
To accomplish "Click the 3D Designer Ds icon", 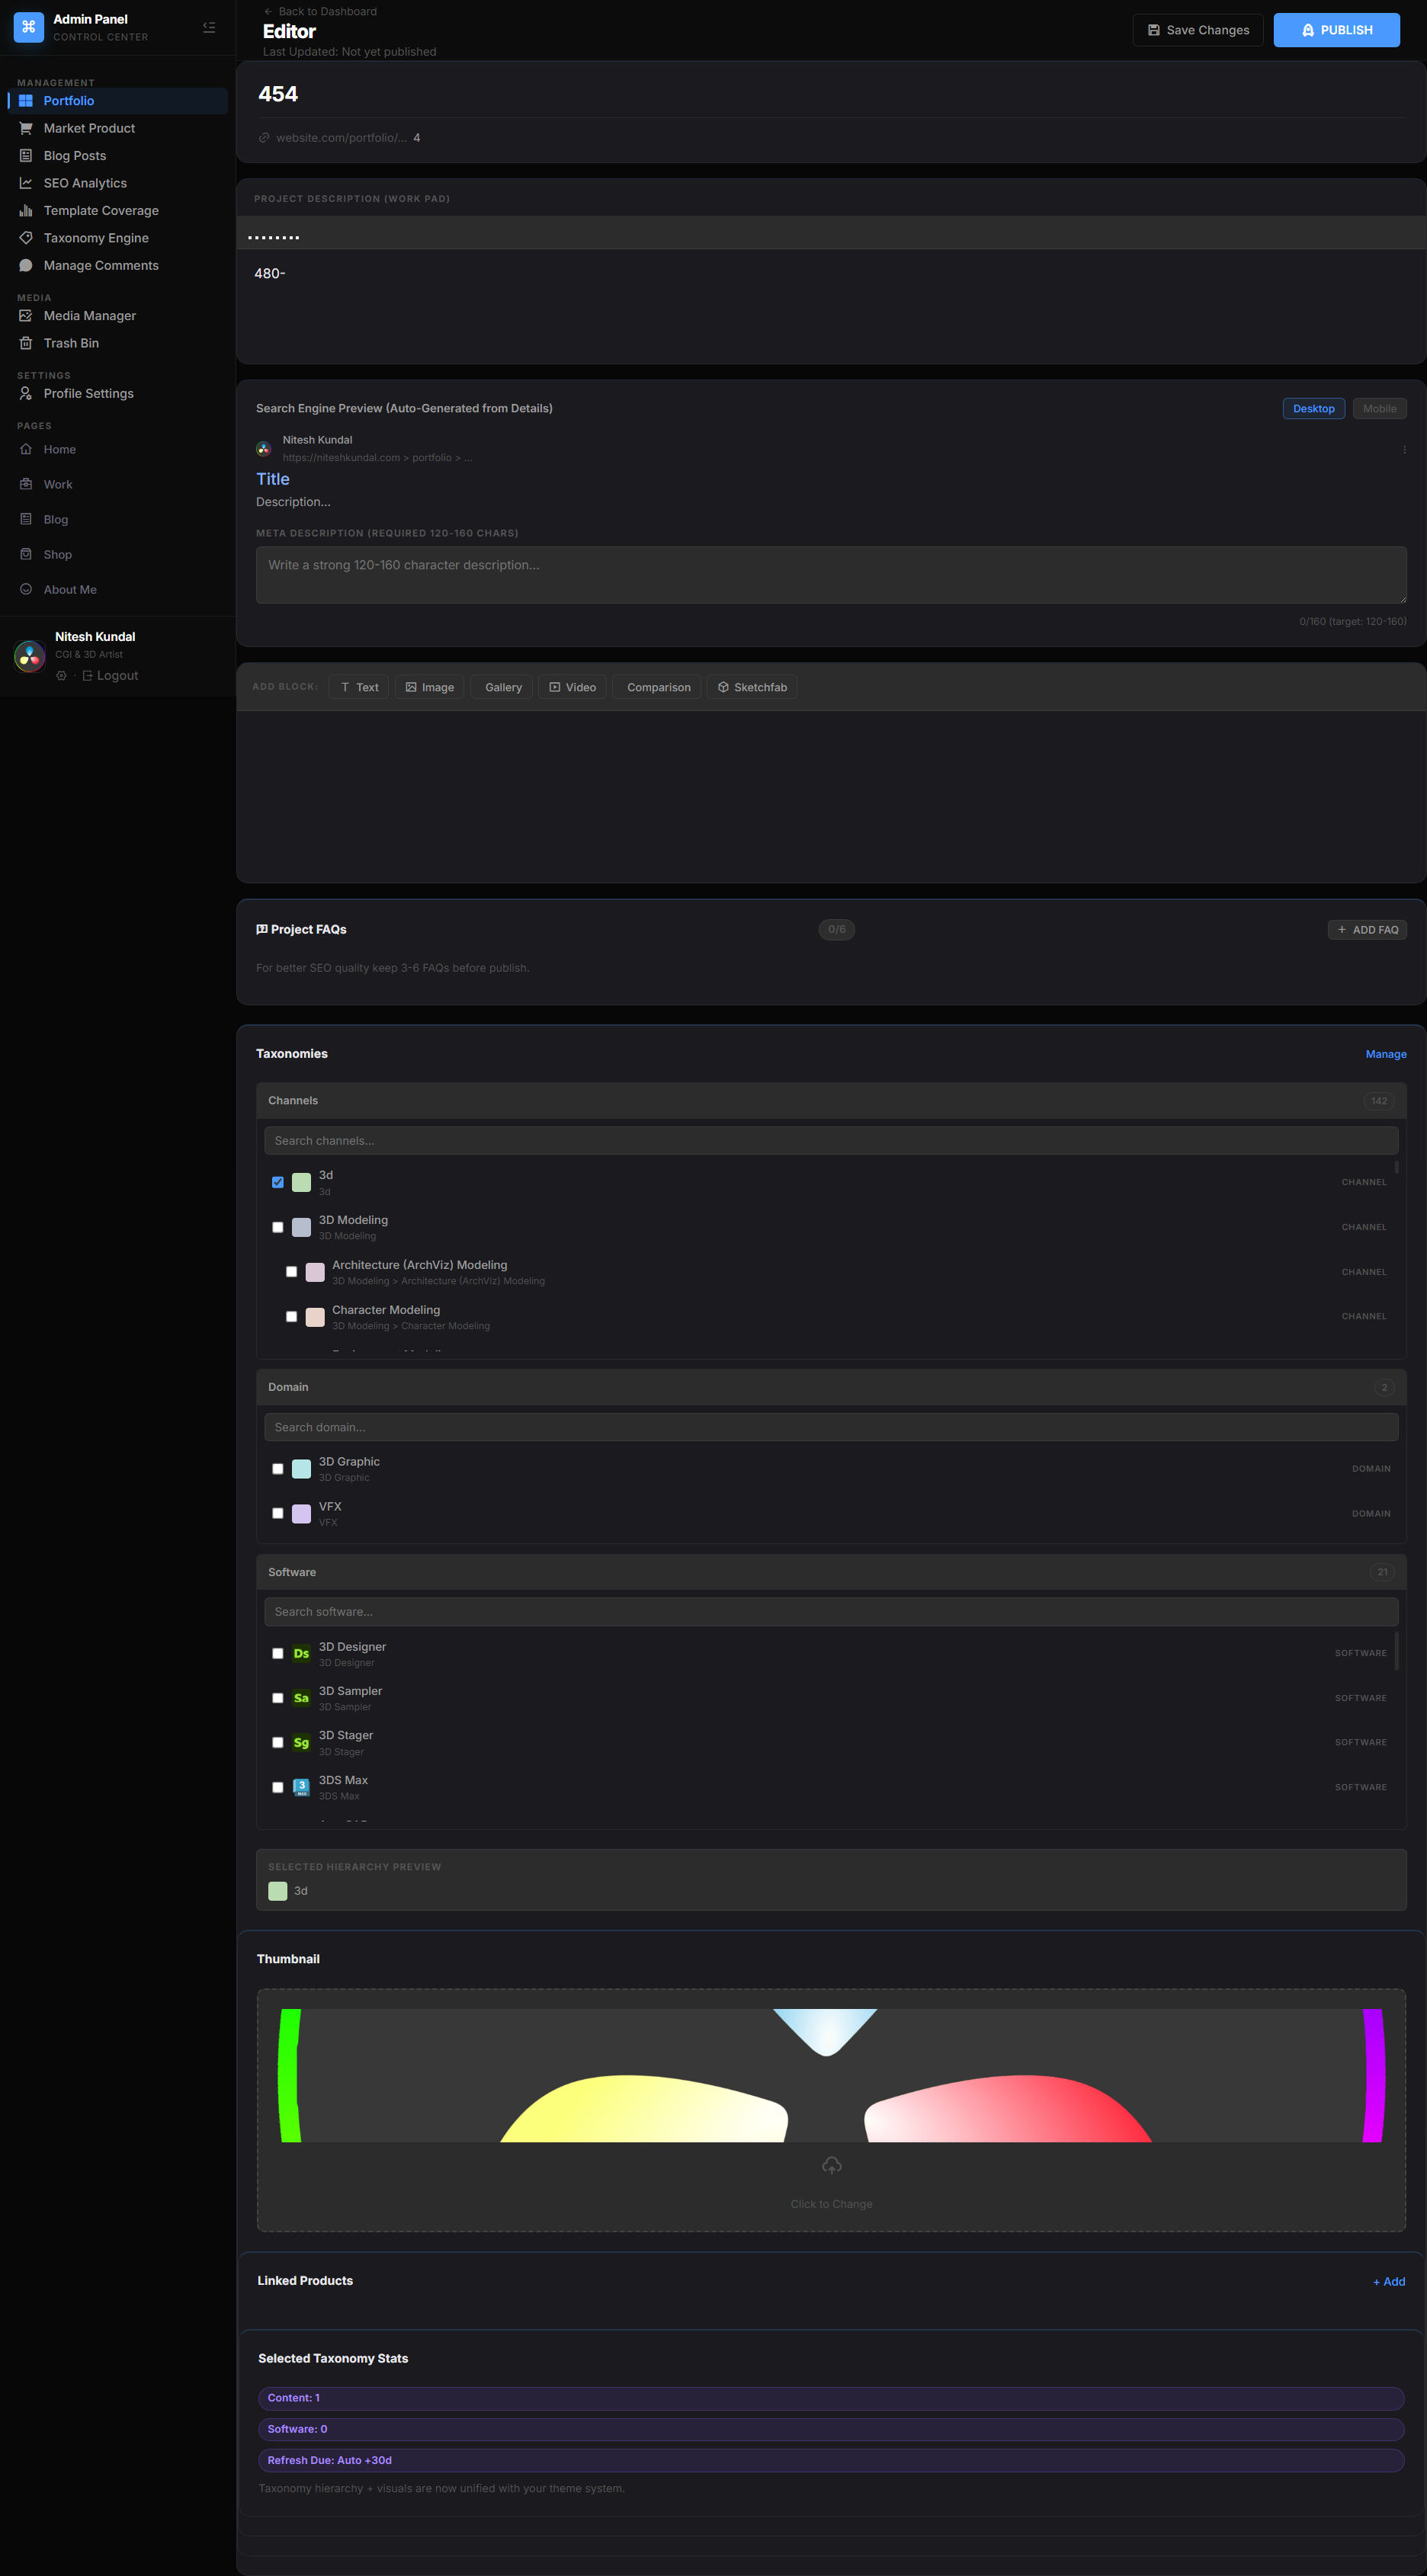I will pos(301,1653).
